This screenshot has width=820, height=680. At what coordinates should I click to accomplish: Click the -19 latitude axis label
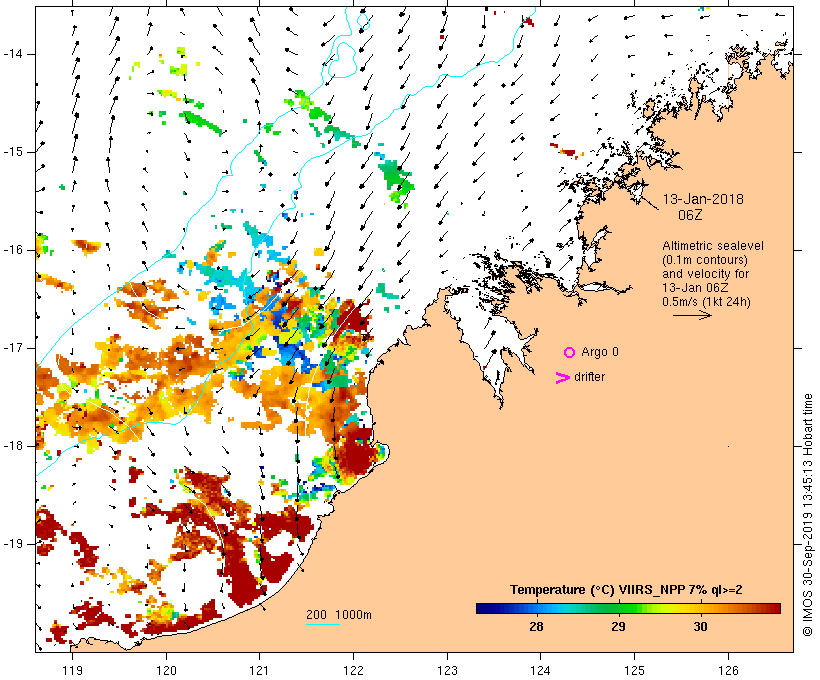[13, 544]
